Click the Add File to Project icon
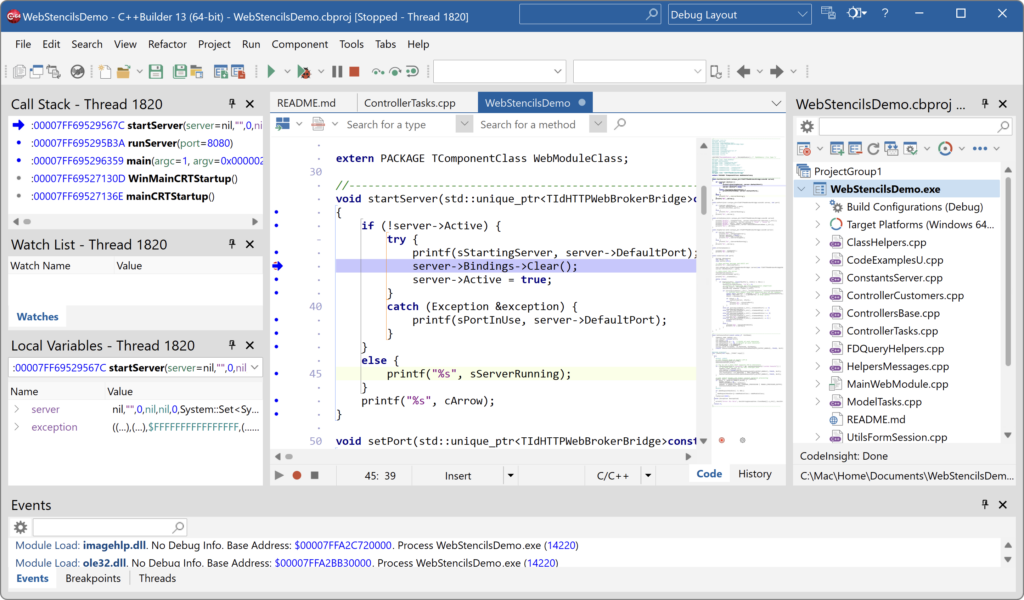Image resolution: width=1024 pixels, height=600 pixels. click(x=221, y=71)
